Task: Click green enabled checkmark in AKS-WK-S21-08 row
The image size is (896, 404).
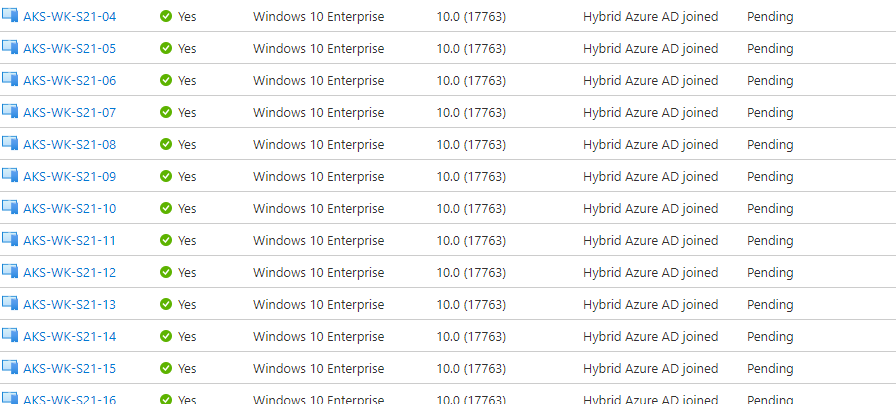Action: pos(166,145)
